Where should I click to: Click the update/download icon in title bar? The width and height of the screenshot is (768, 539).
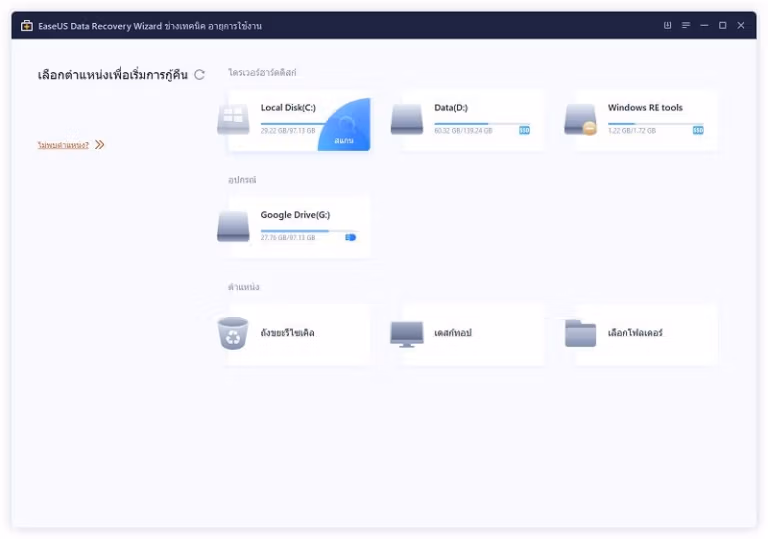667,25
